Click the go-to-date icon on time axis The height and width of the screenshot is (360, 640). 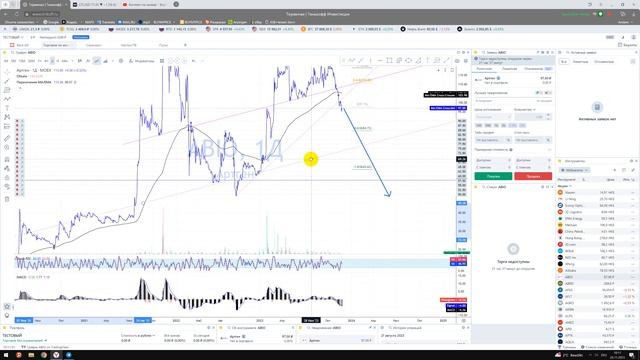click(x=464, y=321)
